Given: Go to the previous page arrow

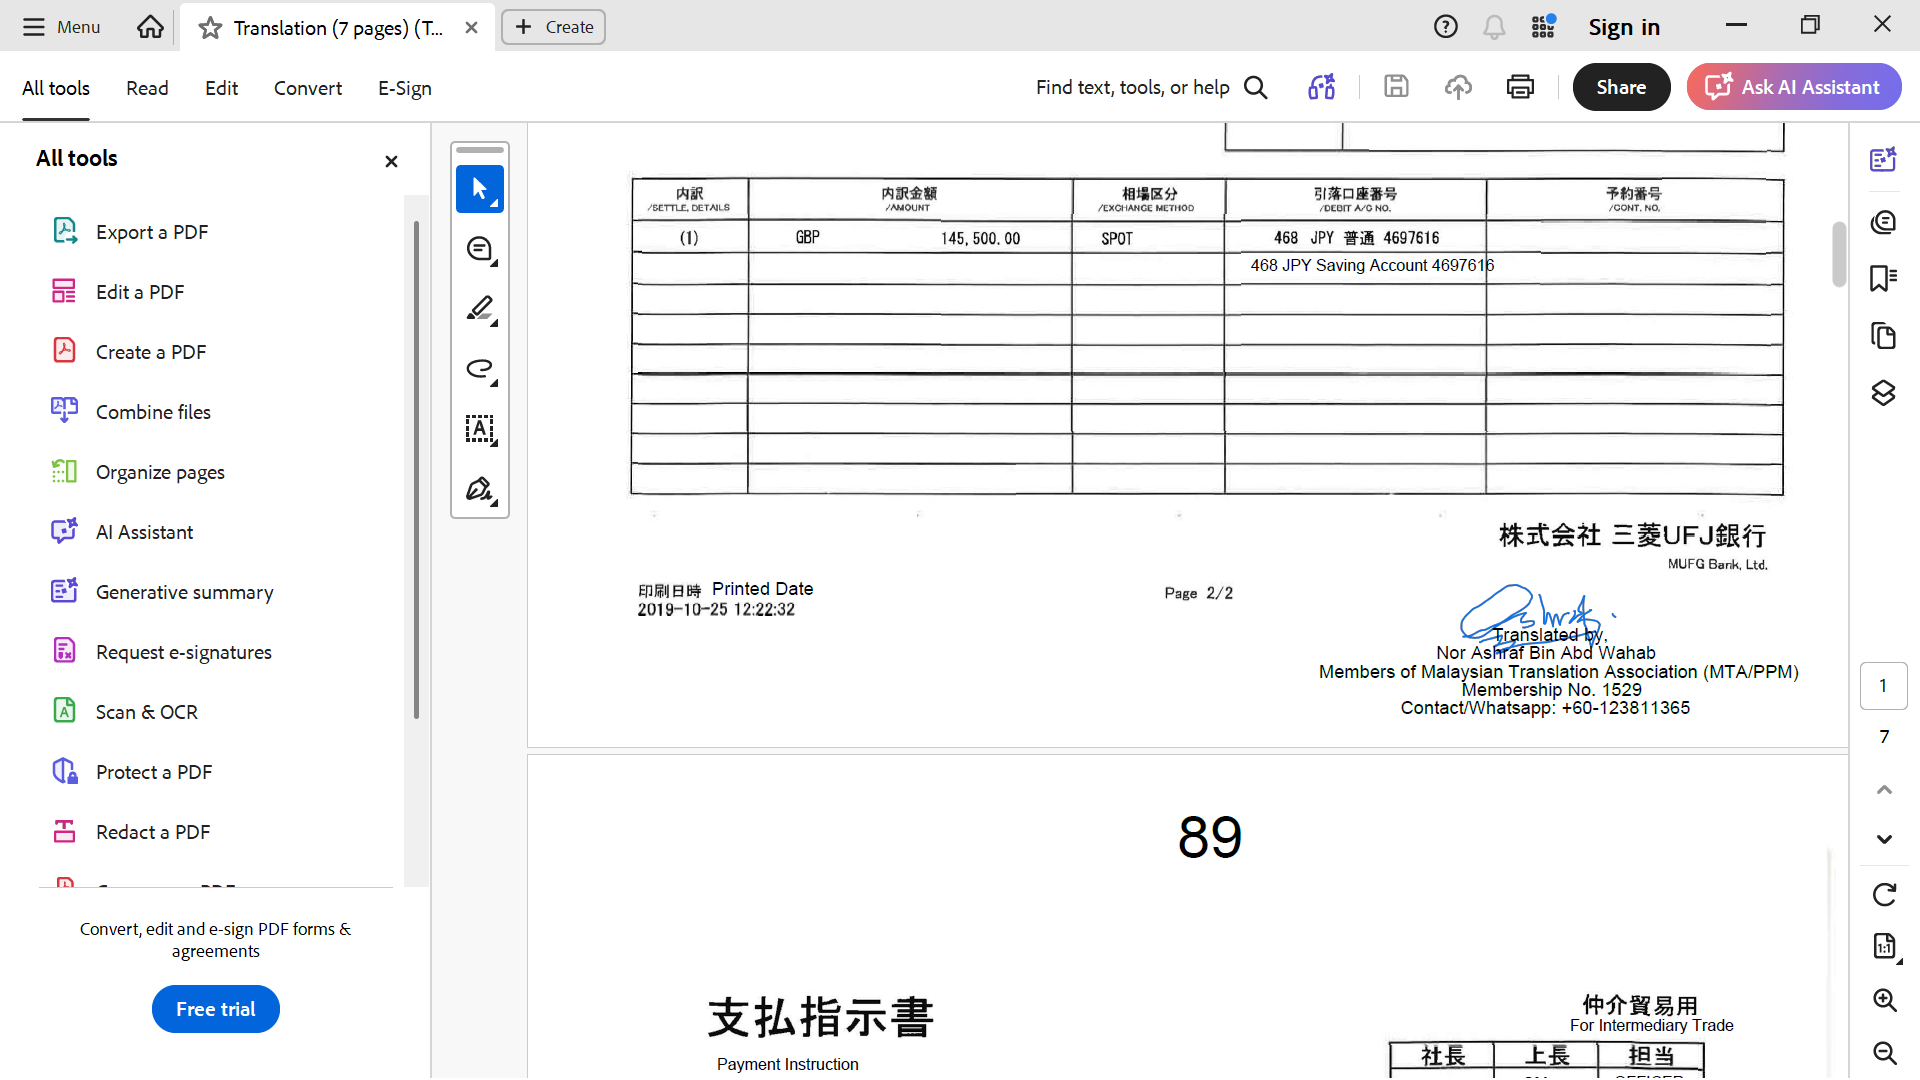Looking at the screenshot, I should tap(1884, 790).
